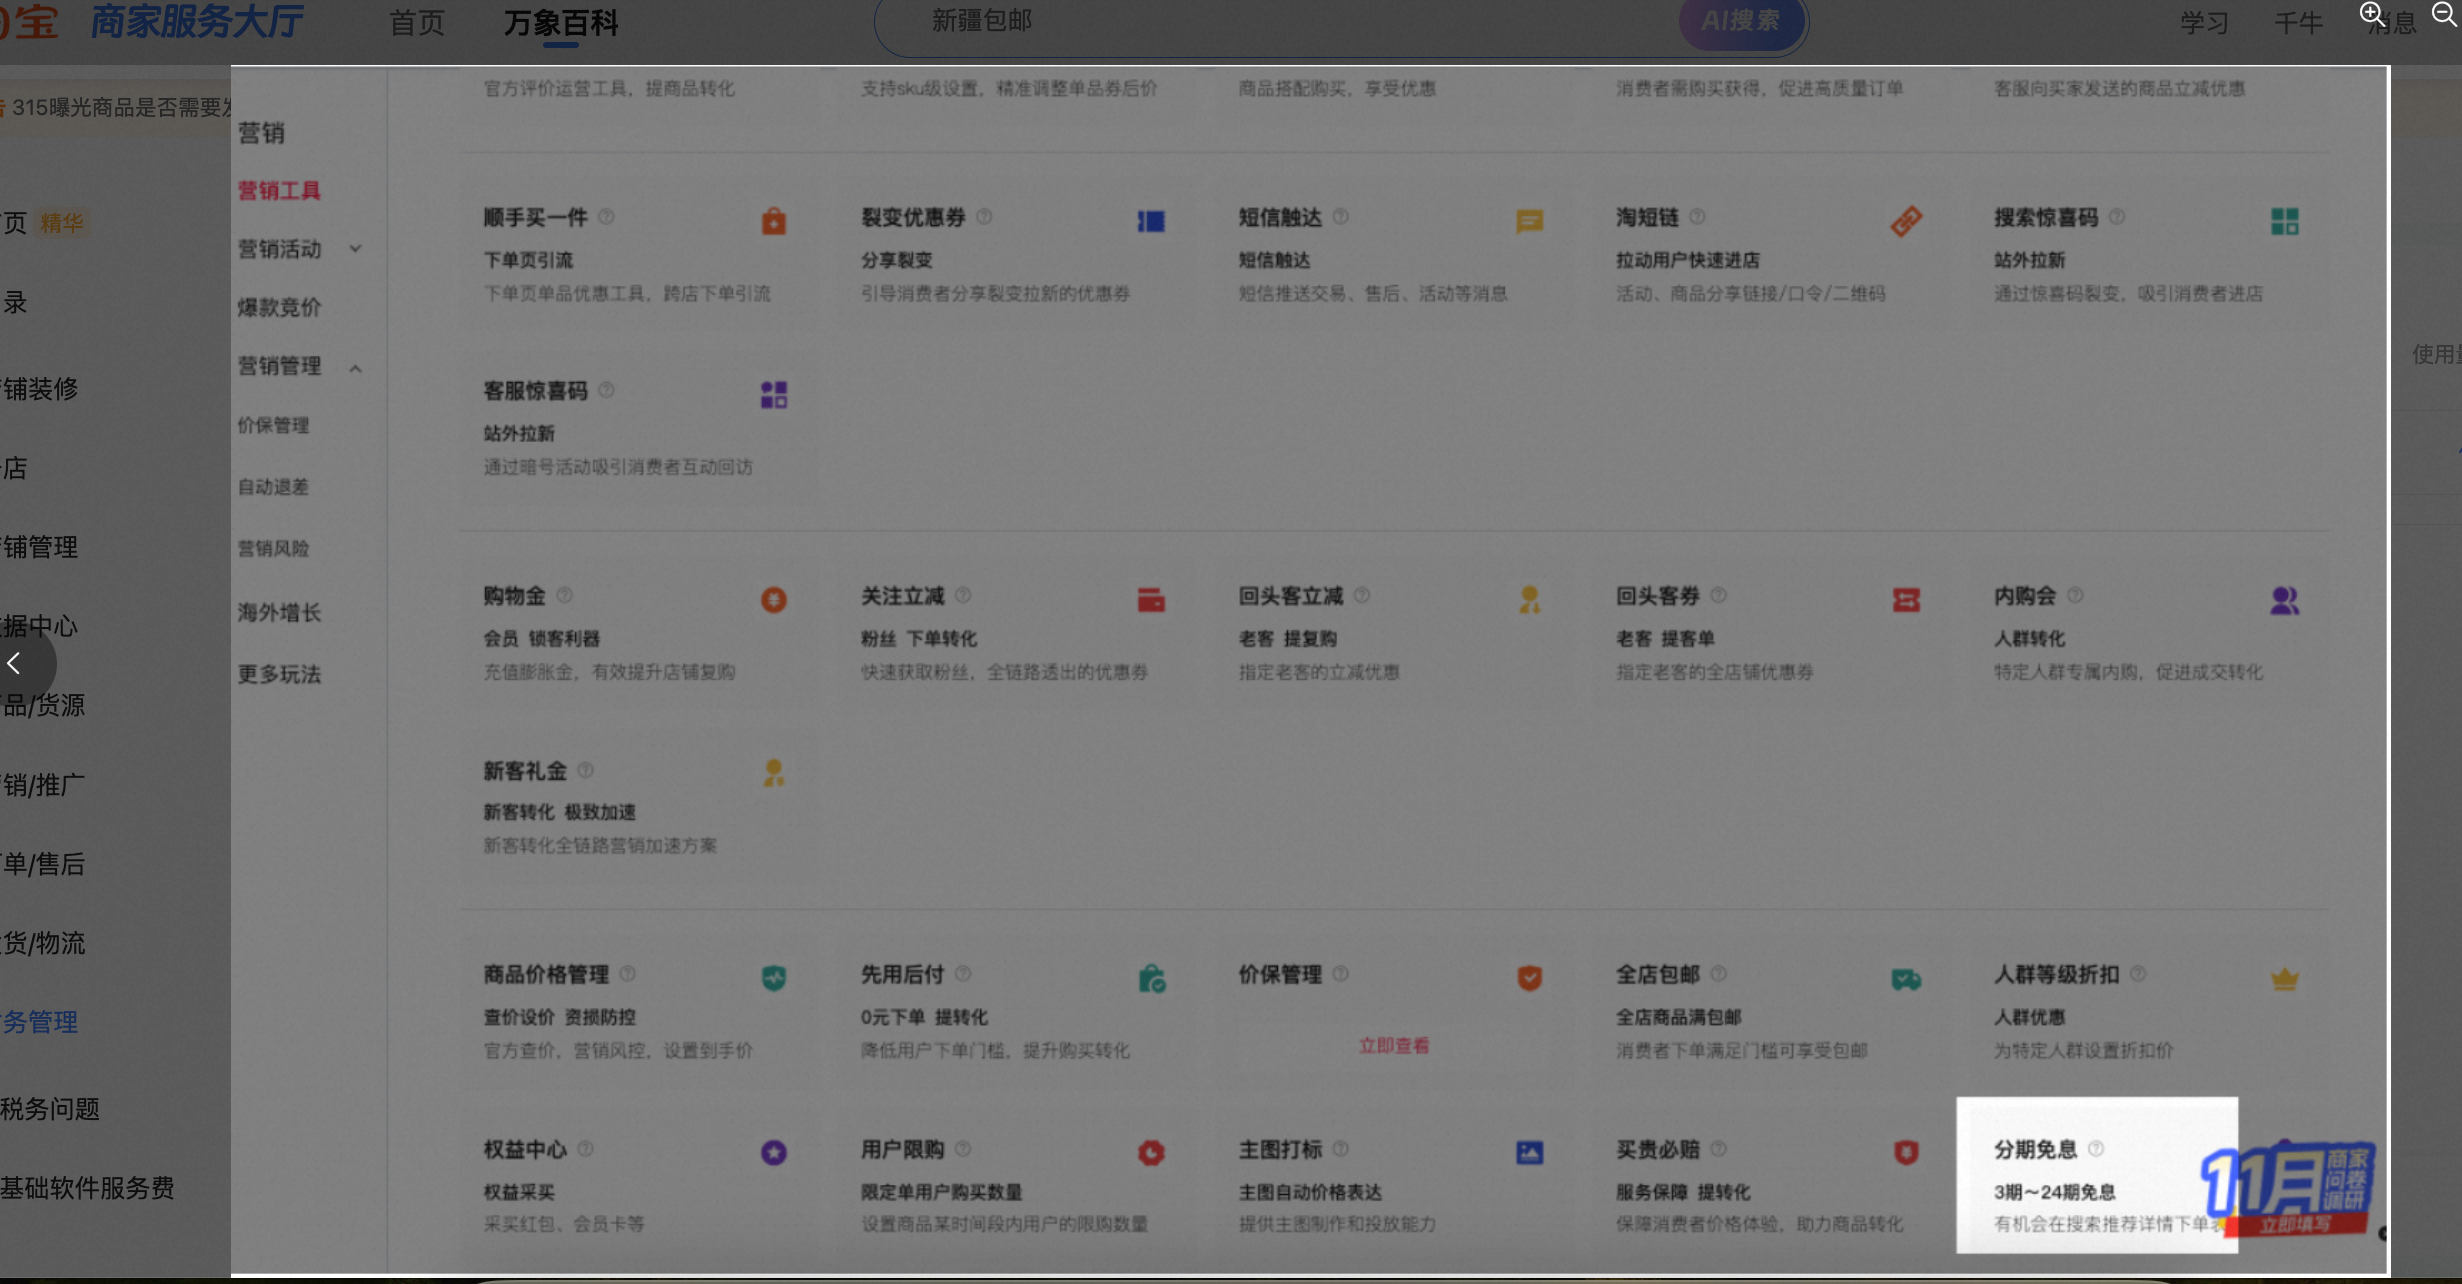Click the 顺手买一件 shopping bag icon
The image size is (2462, 1284).
point(773,221)
